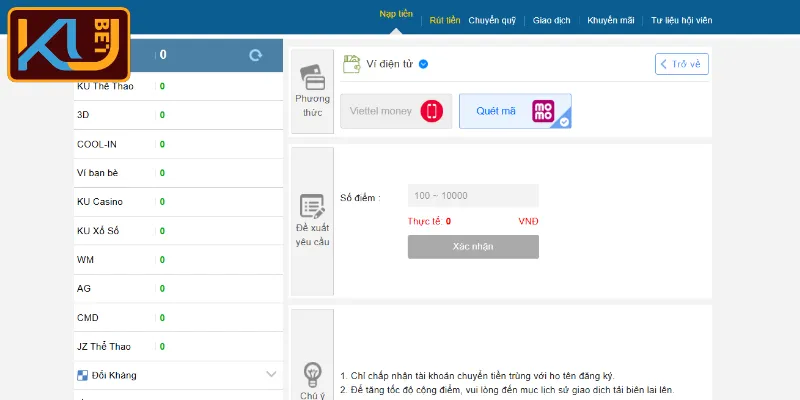The height and width of the screenshot is (400, 800).
Task: Click the payment cards Phương thức icon
Action: click(312, 77)
